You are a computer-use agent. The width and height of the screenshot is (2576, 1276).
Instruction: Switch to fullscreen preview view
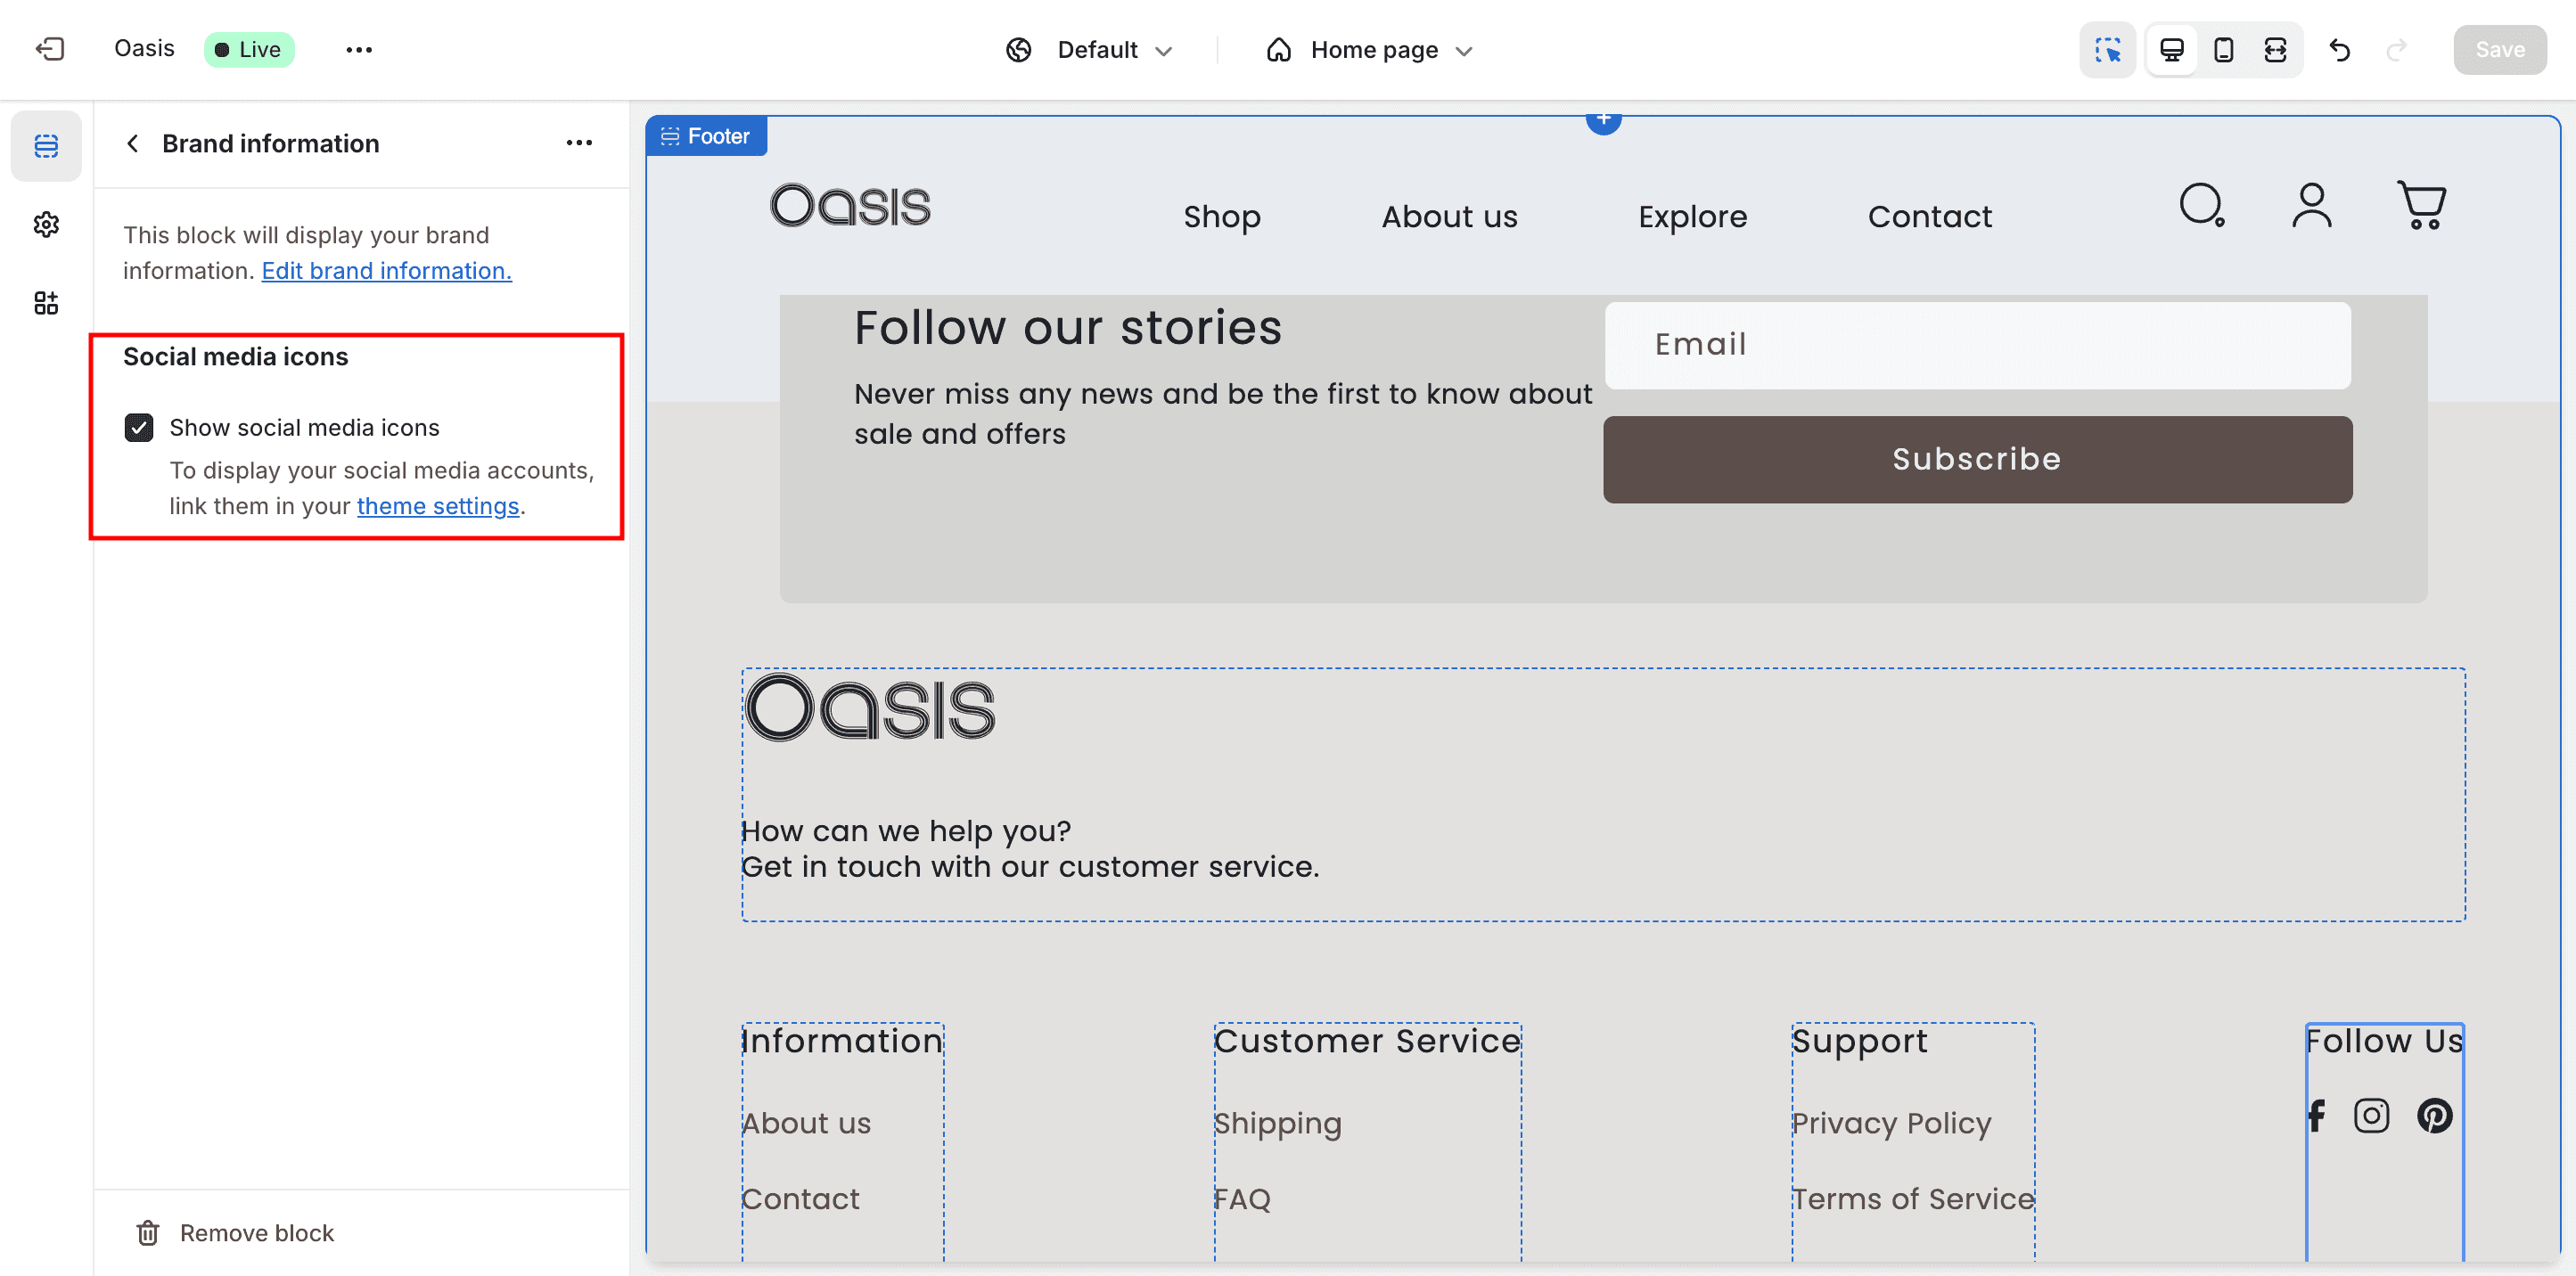point(2275,50)
